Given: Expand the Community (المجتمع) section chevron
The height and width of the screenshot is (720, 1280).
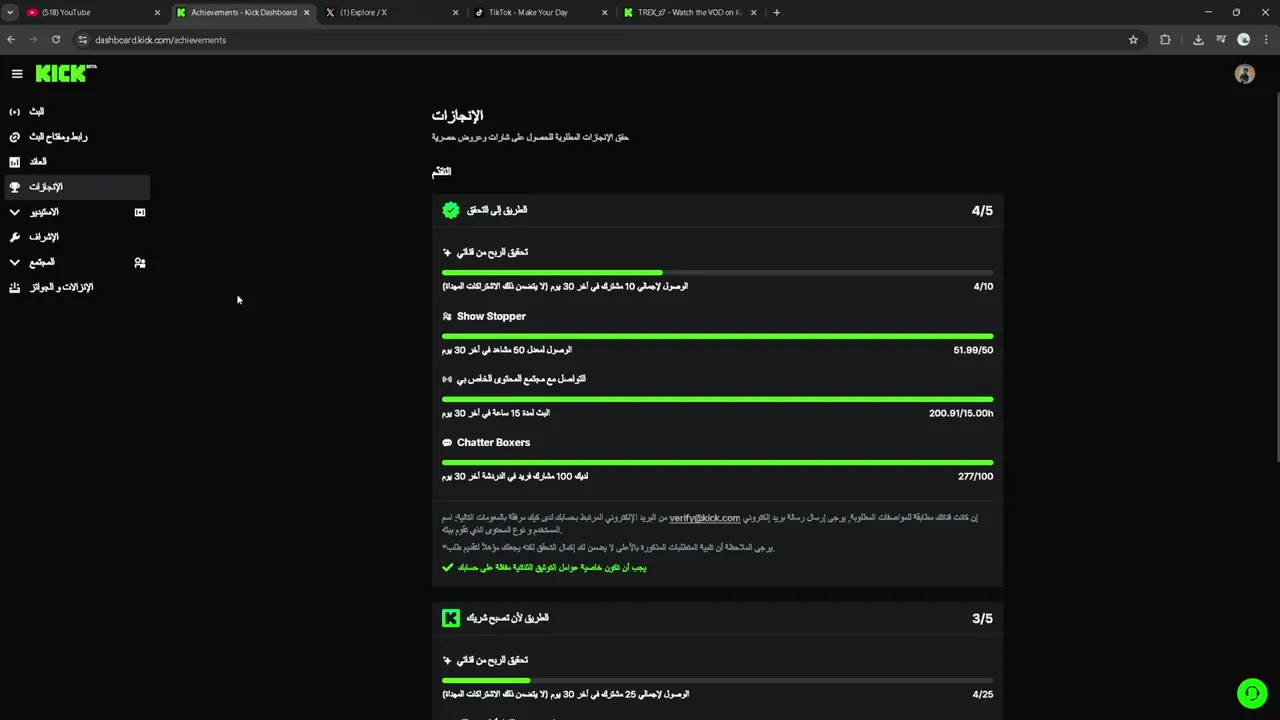Looking at the screenshot, I should pyautogui.click(x=14, y=262).
